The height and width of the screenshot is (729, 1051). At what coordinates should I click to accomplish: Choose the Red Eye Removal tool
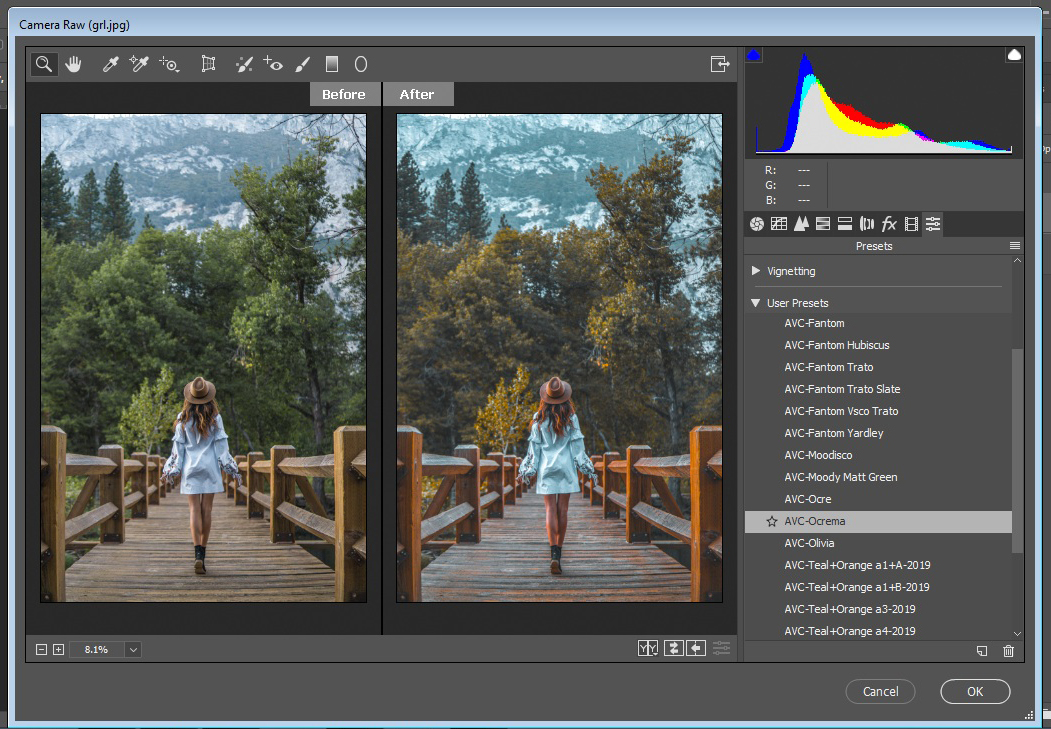pos(273,64)
